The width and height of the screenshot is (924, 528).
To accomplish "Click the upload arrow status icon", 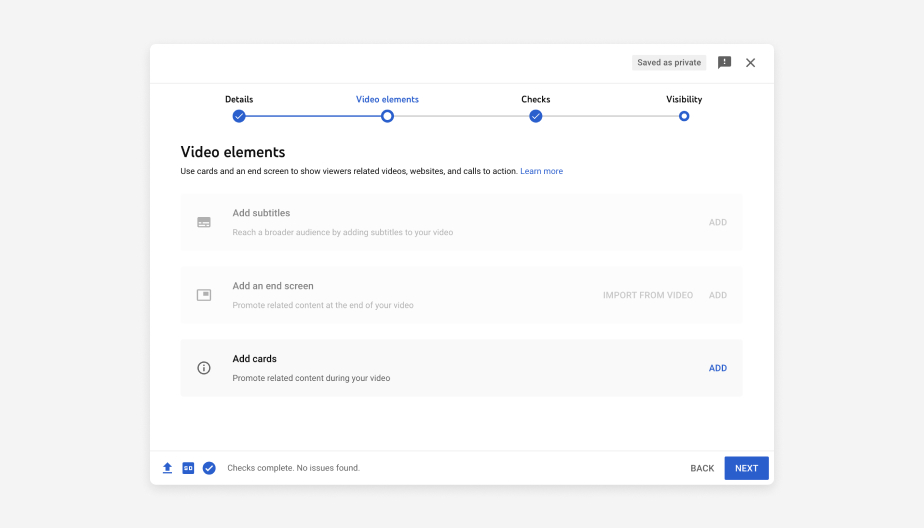I will pos(167,468).
